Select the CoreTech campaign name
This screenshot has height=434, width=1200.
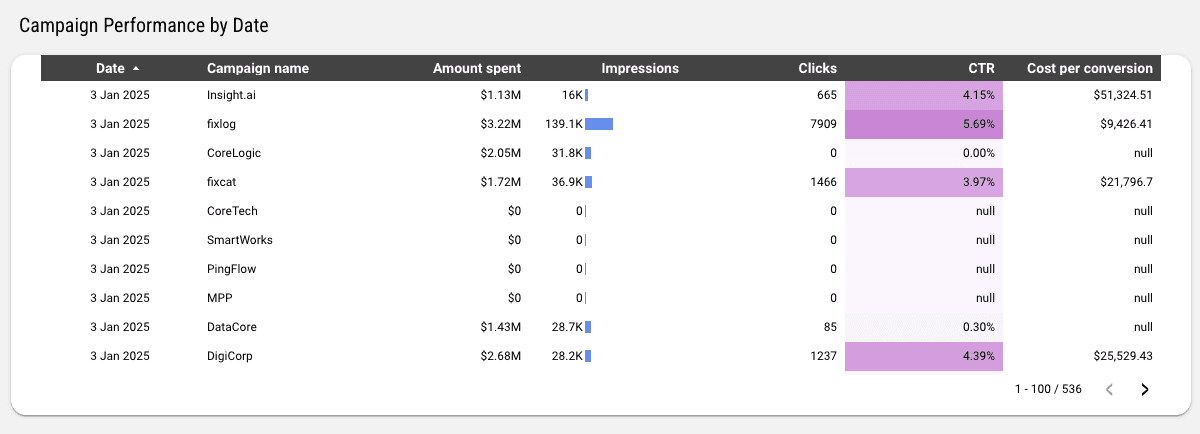pyautogui.click(x=232, y=212)
